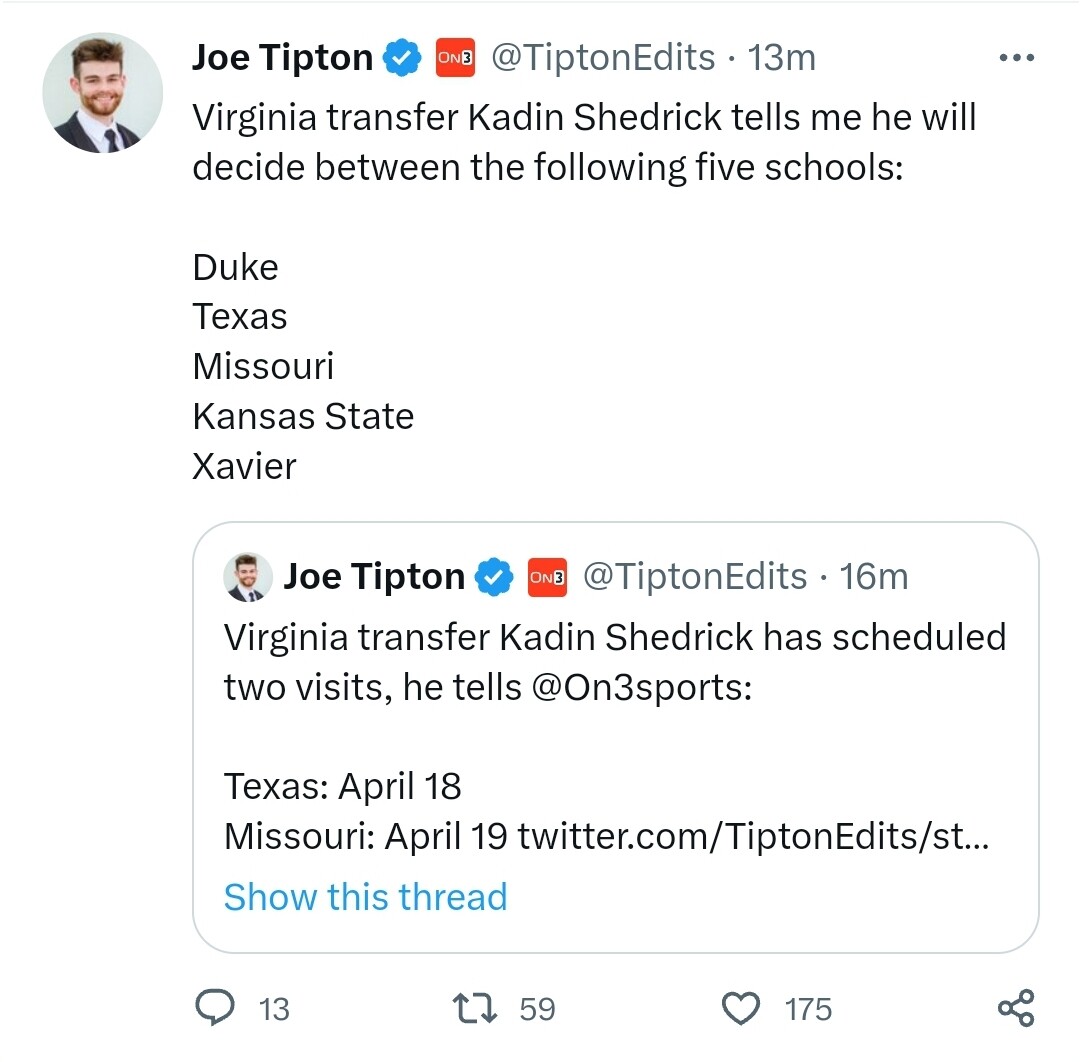1080x1062 pixels.
Task: Click Show this thread link
Action: [x=366, y=897]
